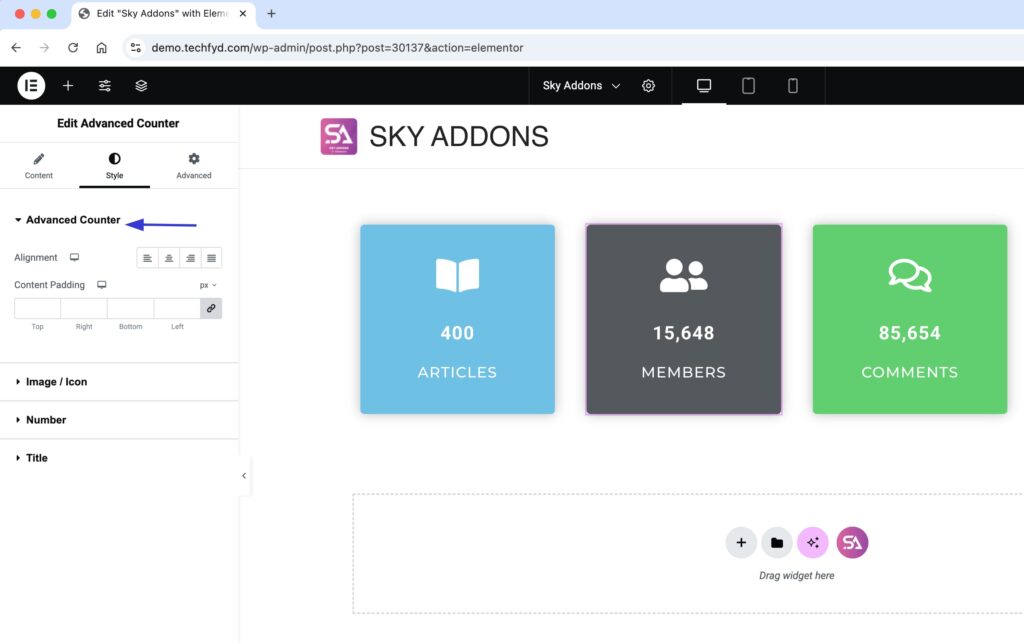Open site info icon in address bar

136,48
